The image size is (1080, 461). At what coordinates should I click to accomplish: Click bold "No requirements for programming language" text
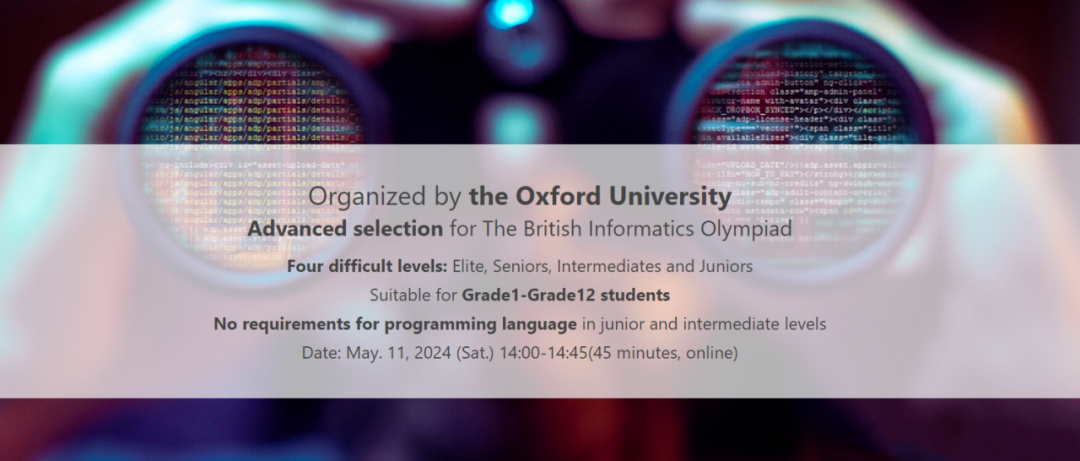click(395, 324)
